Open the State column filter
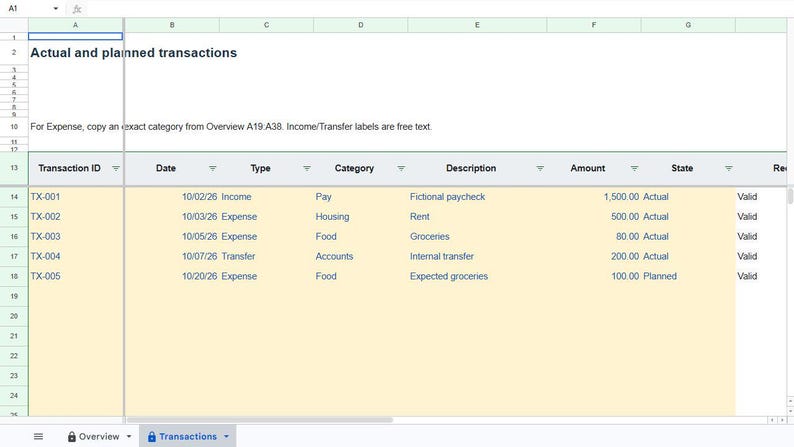The width and height of the screenshot is (794, 447). click(x=729, y=169)
